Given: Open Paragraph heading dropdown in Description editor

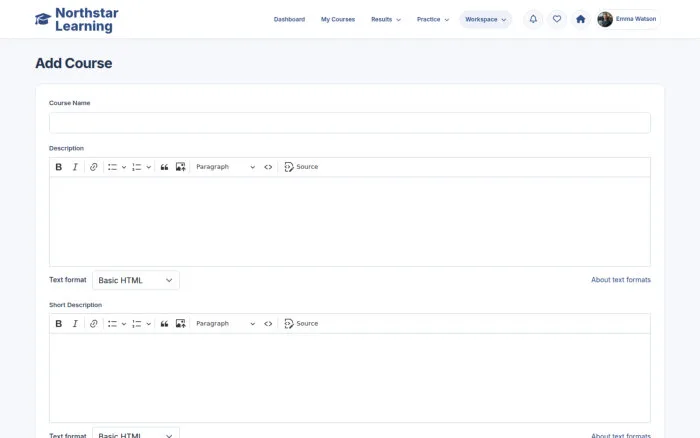Looking at the screenshot, I should click(225, 167).
